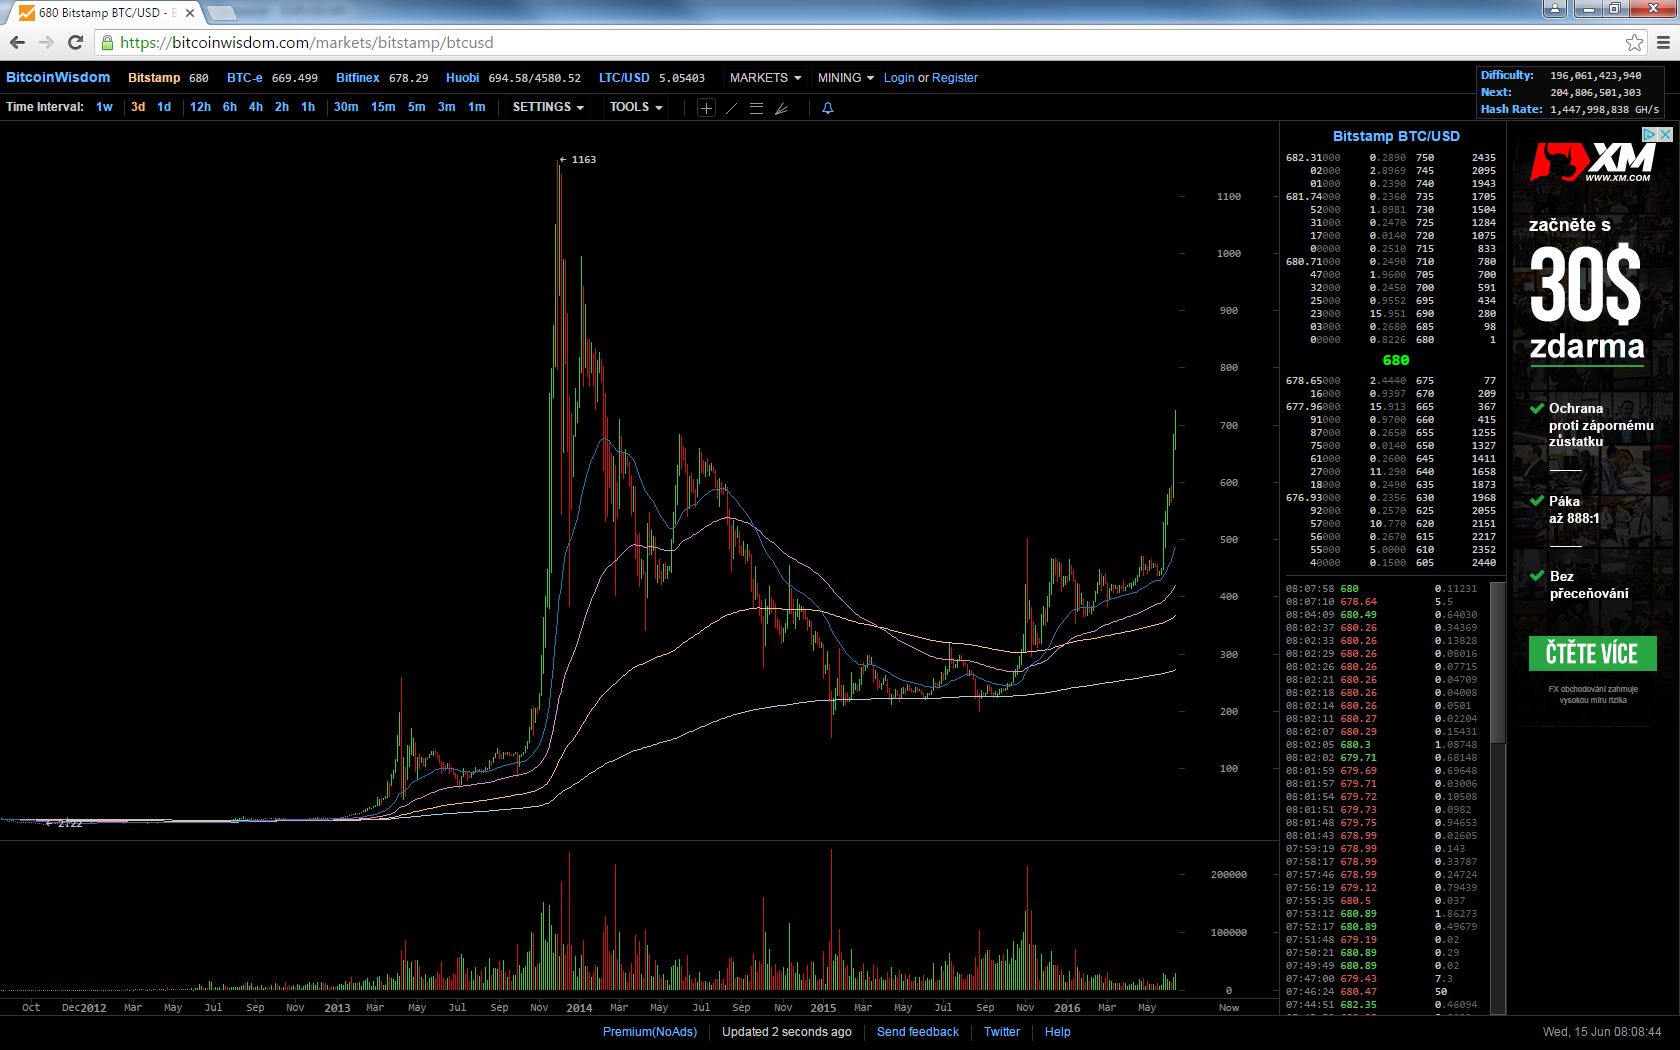Open a new browser tab
Screen dimensions: 1680x1050
pyautogui.click(x=221, y=13)
